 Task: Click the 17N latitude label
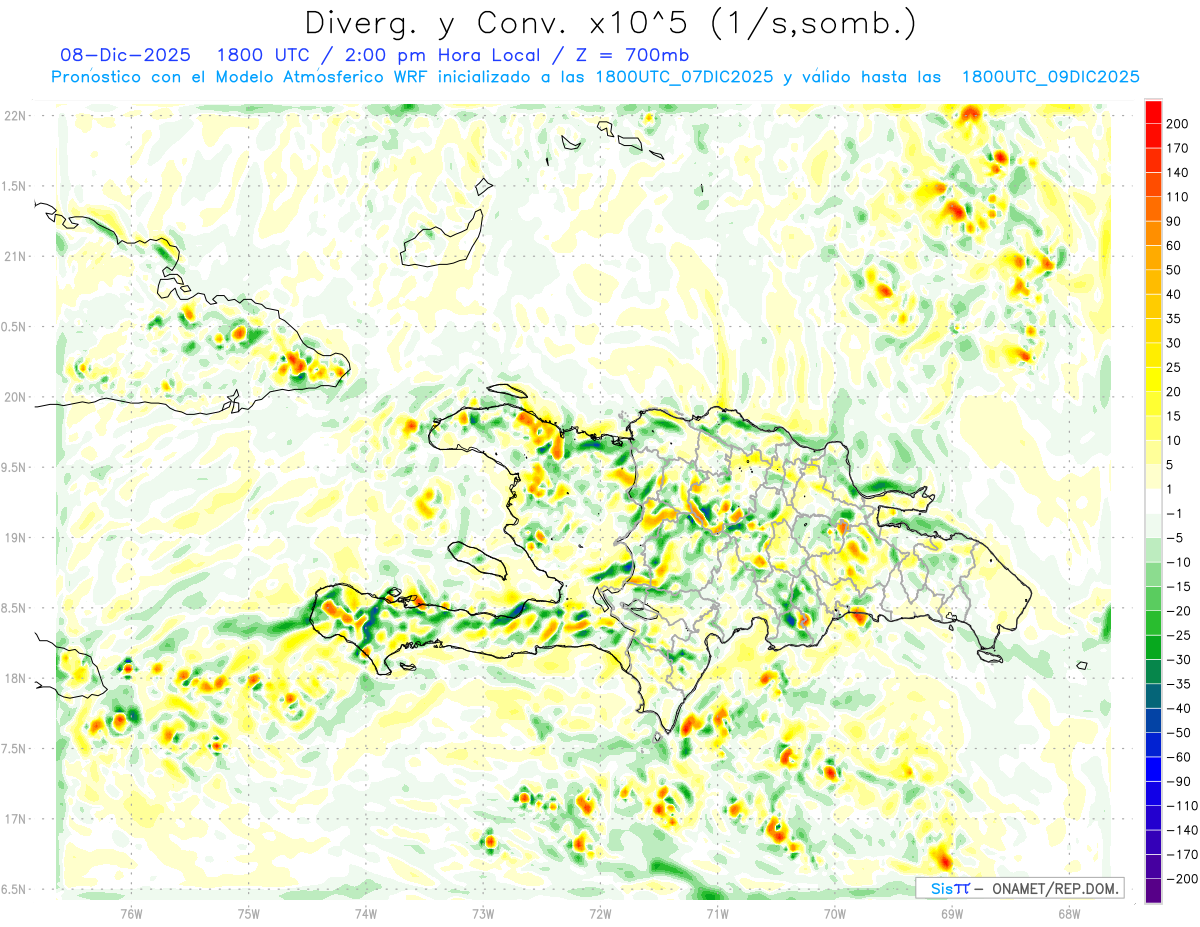tap(14, 819)
